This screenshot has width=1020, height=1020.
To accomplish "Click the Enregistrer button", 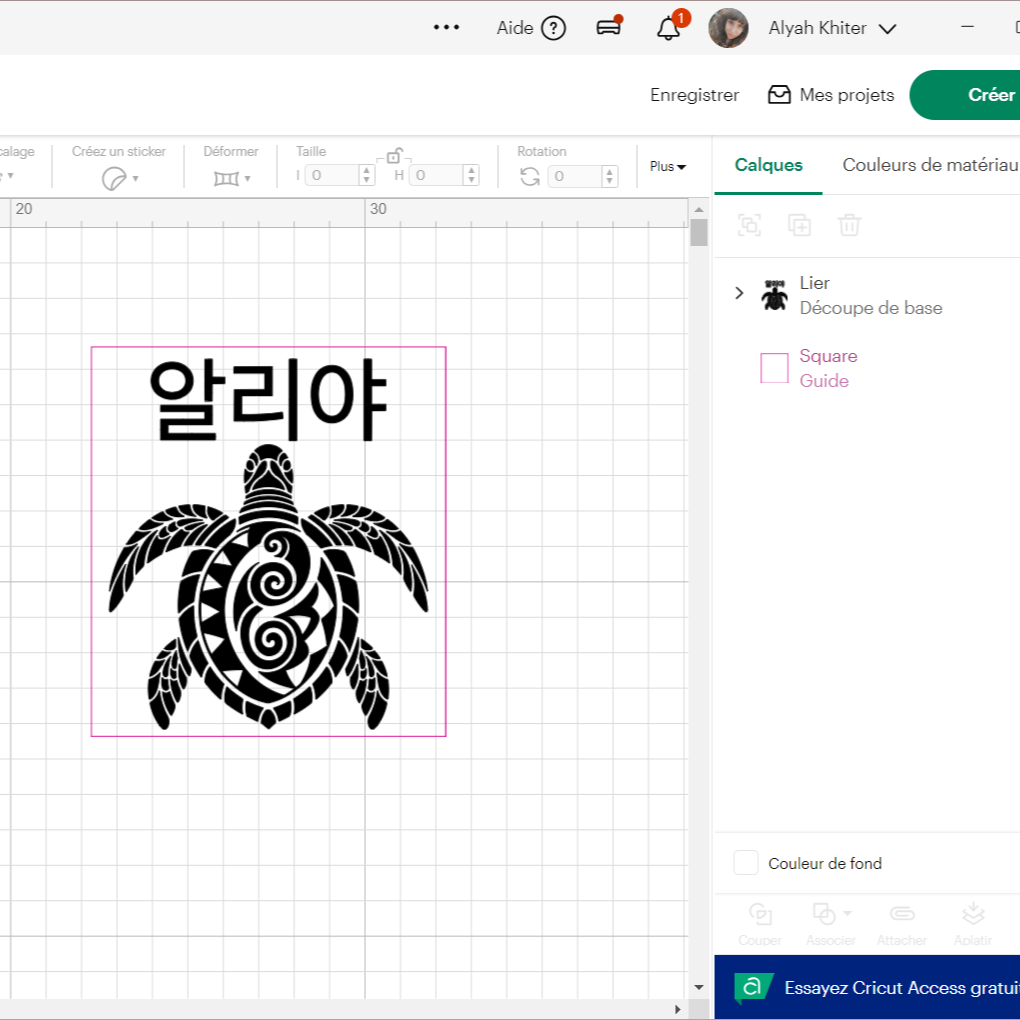I will pos(694,95).
